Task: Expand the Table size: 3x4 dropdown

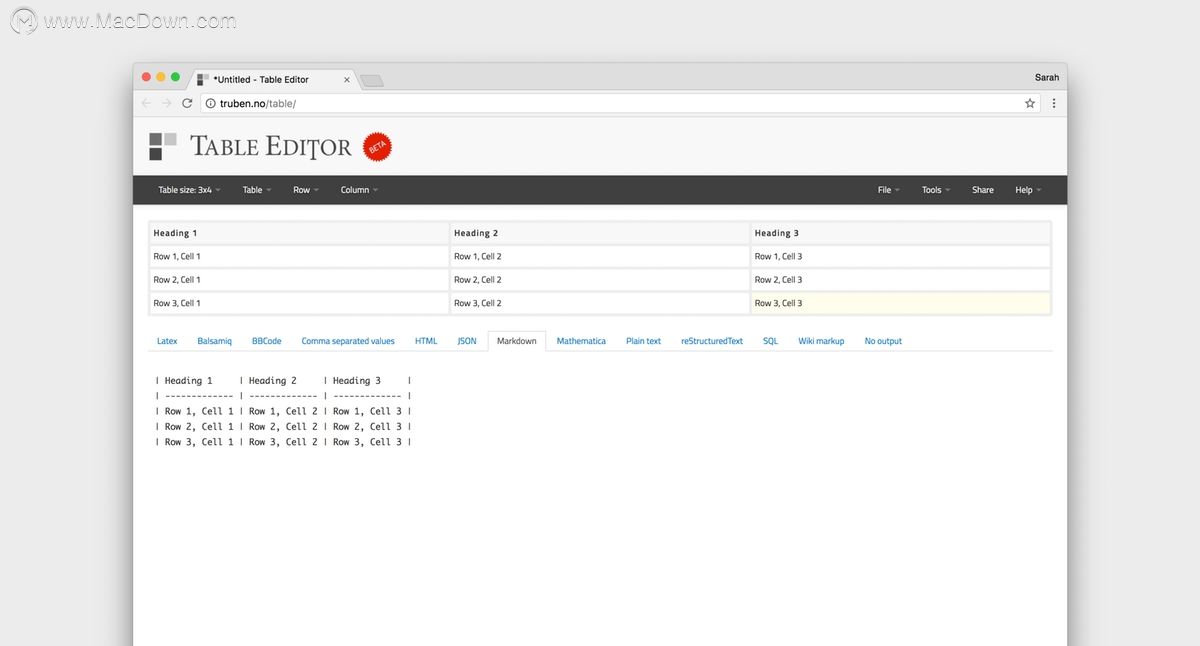Action: pos(189,190)
